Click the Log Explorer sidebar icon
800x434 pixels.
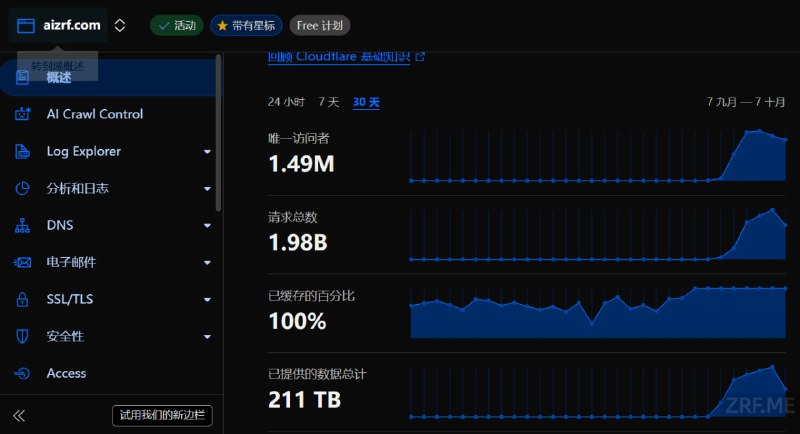pyautogui.click(x=22, y=151)
